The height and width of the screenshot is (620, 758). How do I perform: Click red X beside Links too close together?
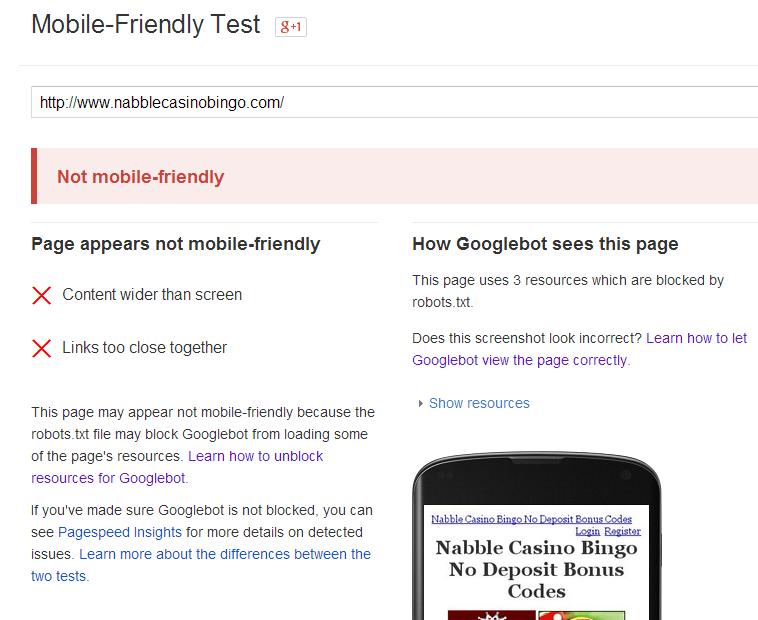click(x=42, y=348)
